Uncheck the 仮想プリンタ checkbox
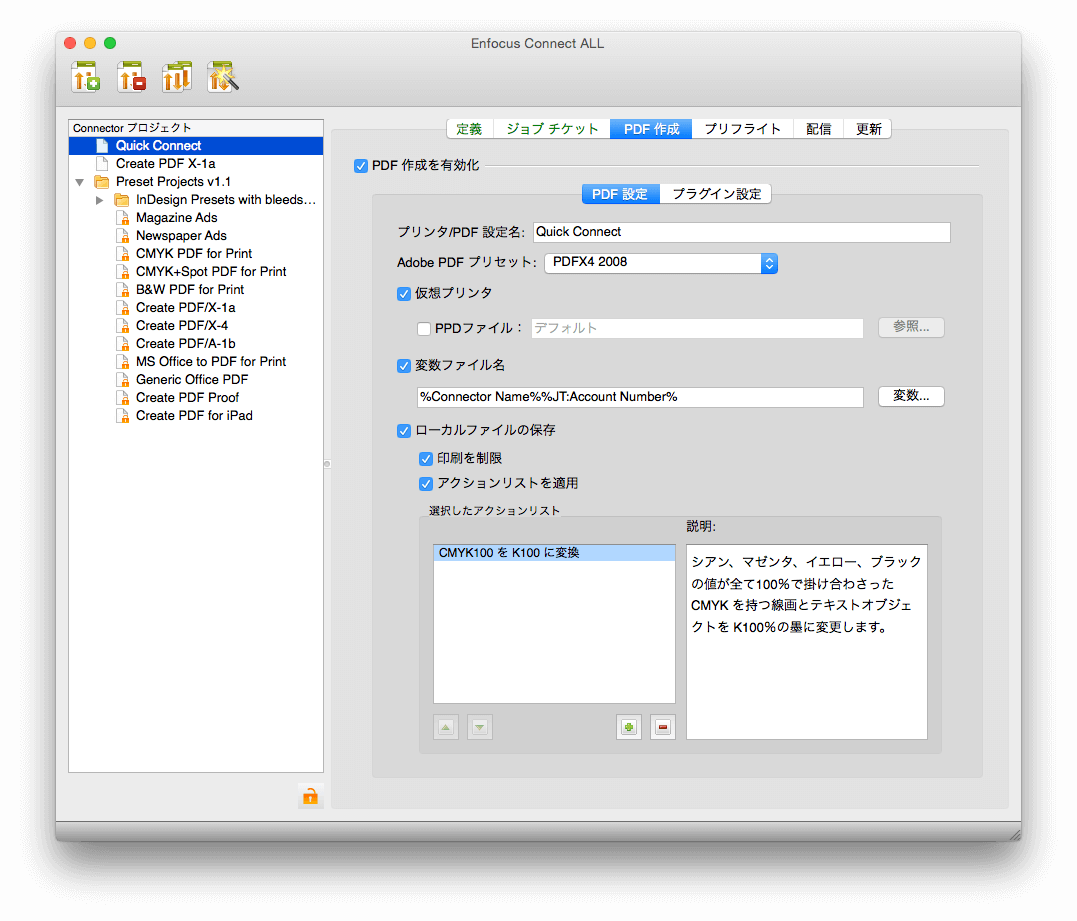Viewport: 1077px width, 921px height. (x=404, y=294)
